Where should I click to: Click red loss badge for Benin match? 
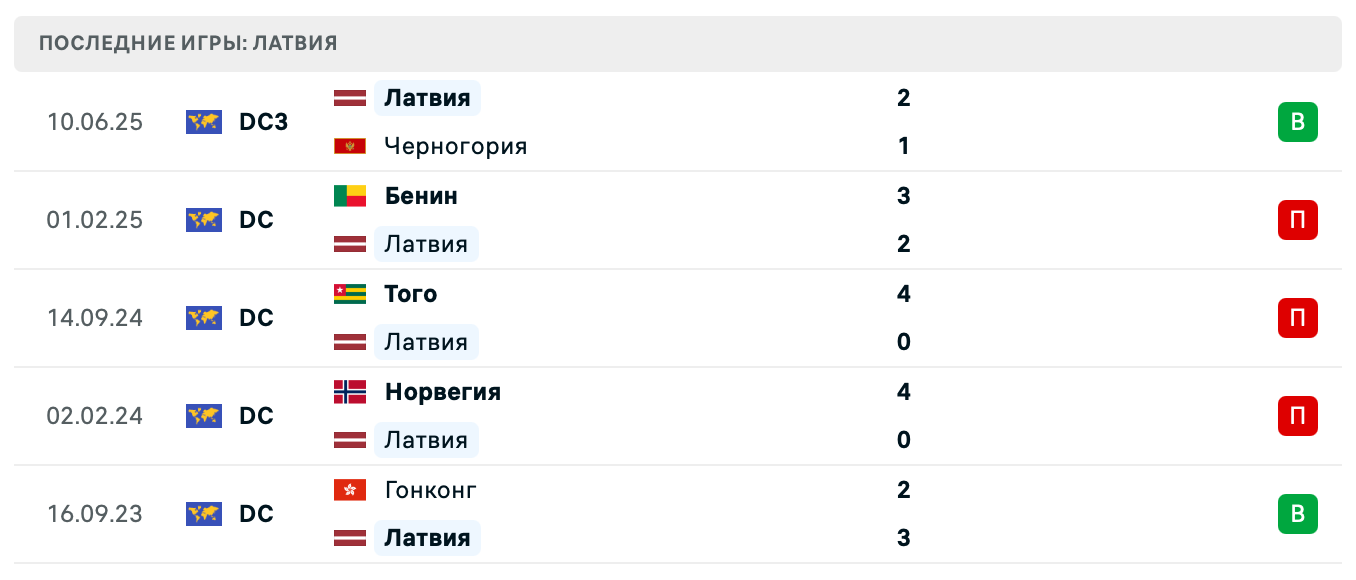coord(1297,220)
